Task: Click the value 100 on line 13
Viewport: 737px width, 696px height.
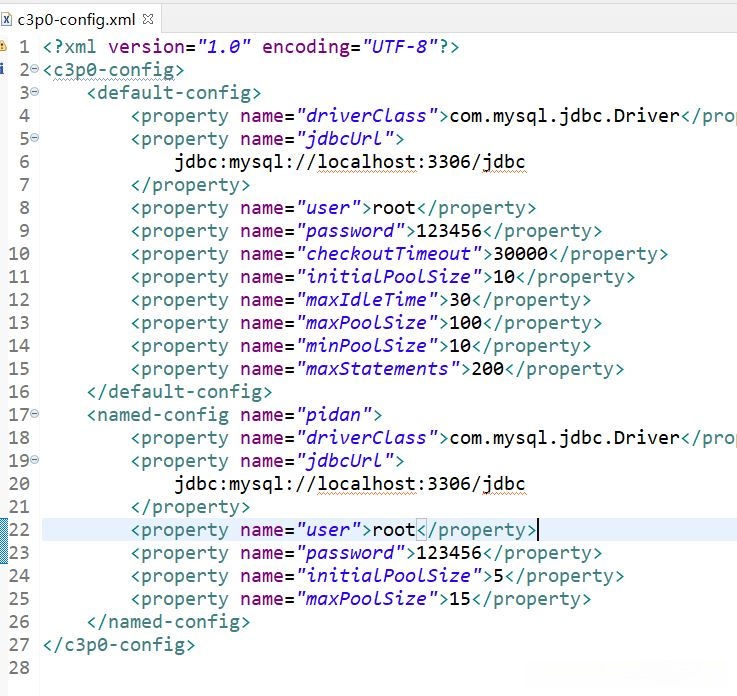Action: [x=465, y=323]
